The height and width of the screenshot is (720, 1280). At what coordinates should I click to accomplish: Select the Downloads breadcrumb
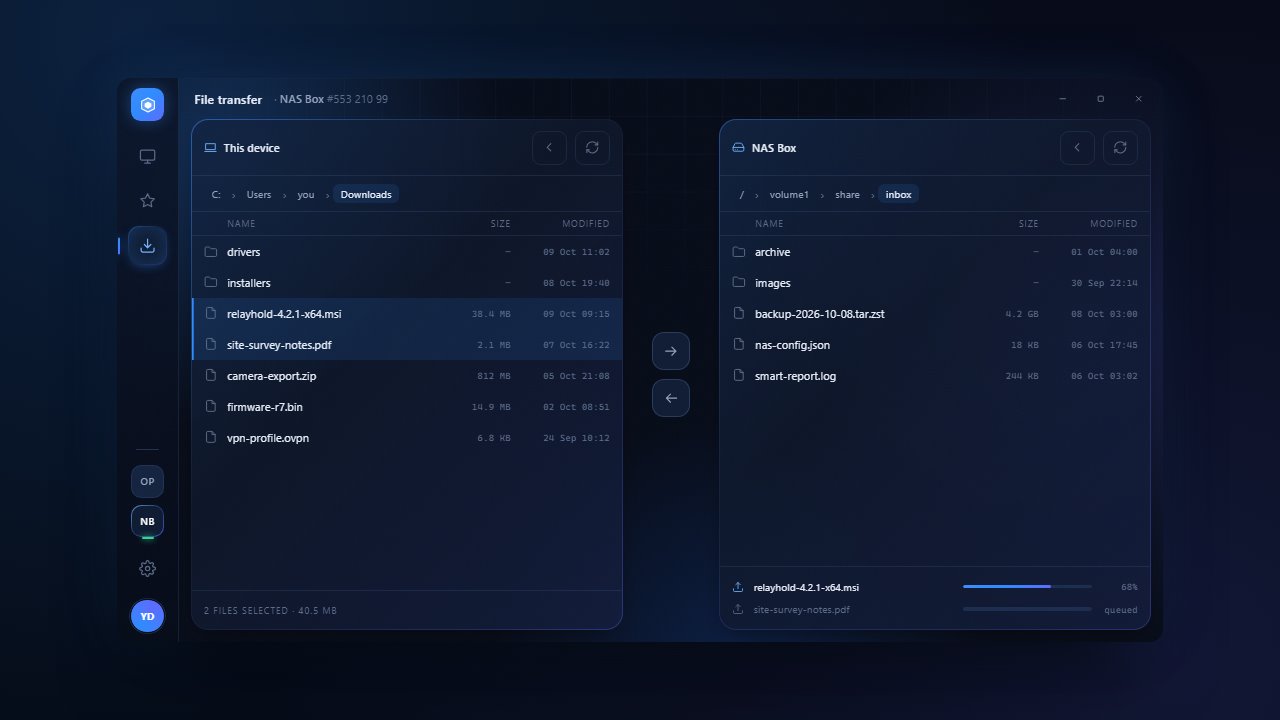click(x=366, y=195)
